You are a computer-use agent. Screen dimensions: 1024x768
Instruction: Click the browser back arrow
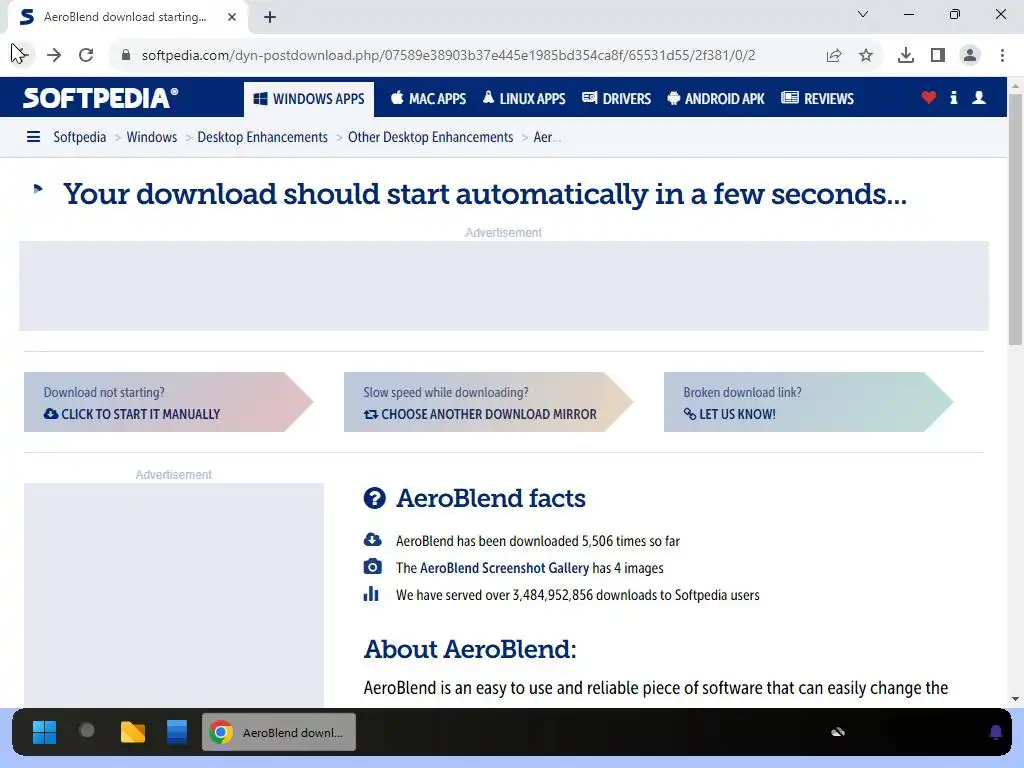pos(21,55)
